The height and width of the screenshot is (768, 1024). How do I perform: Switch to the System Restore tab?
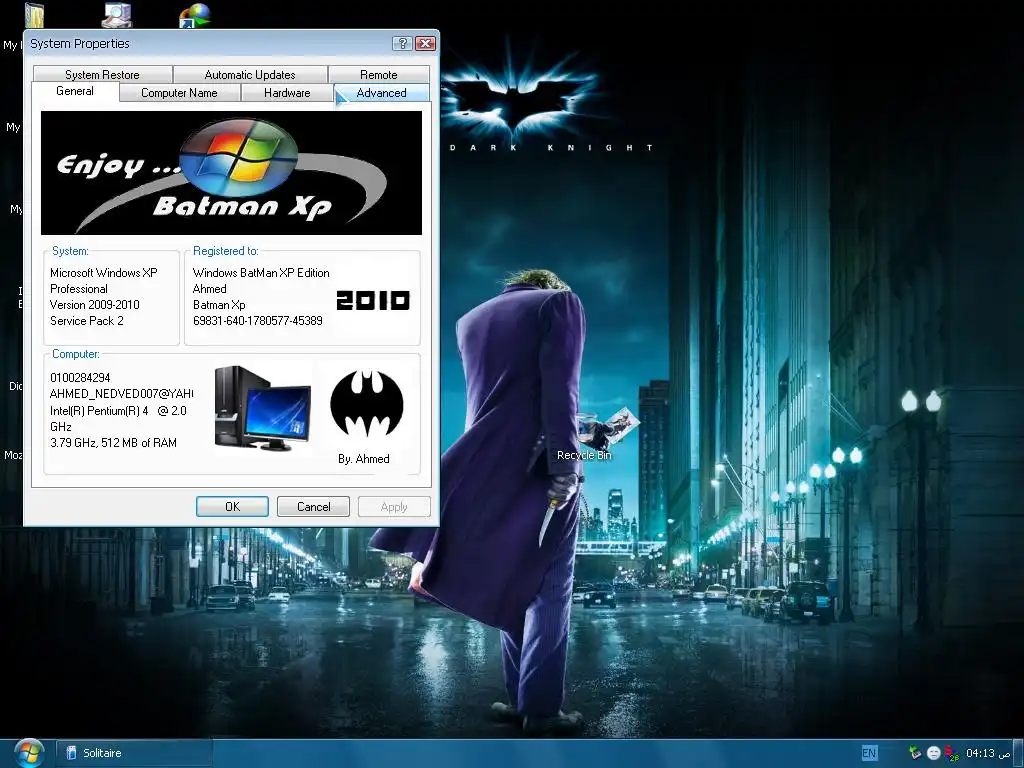click(x=103, y=74)
